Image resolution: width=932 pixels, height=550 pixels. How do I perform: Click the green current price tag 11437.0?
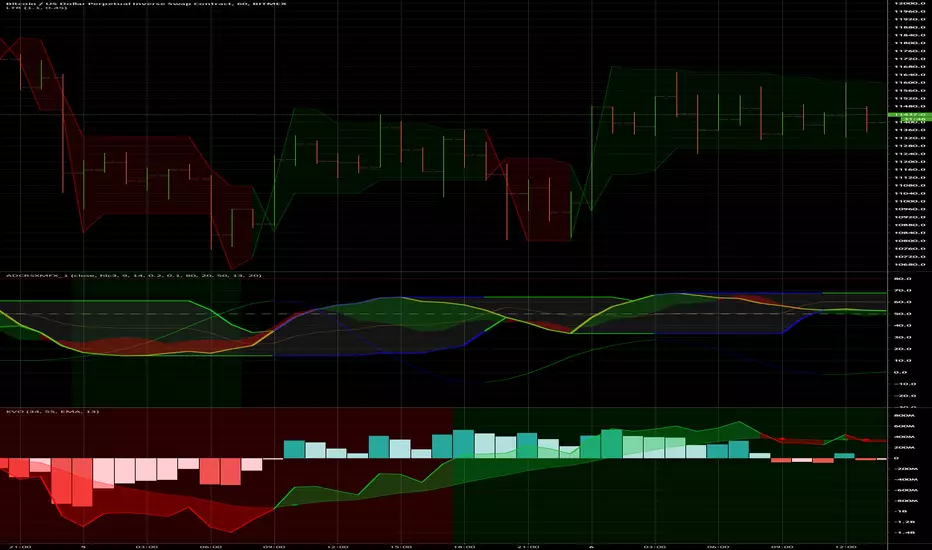(909, 114)
